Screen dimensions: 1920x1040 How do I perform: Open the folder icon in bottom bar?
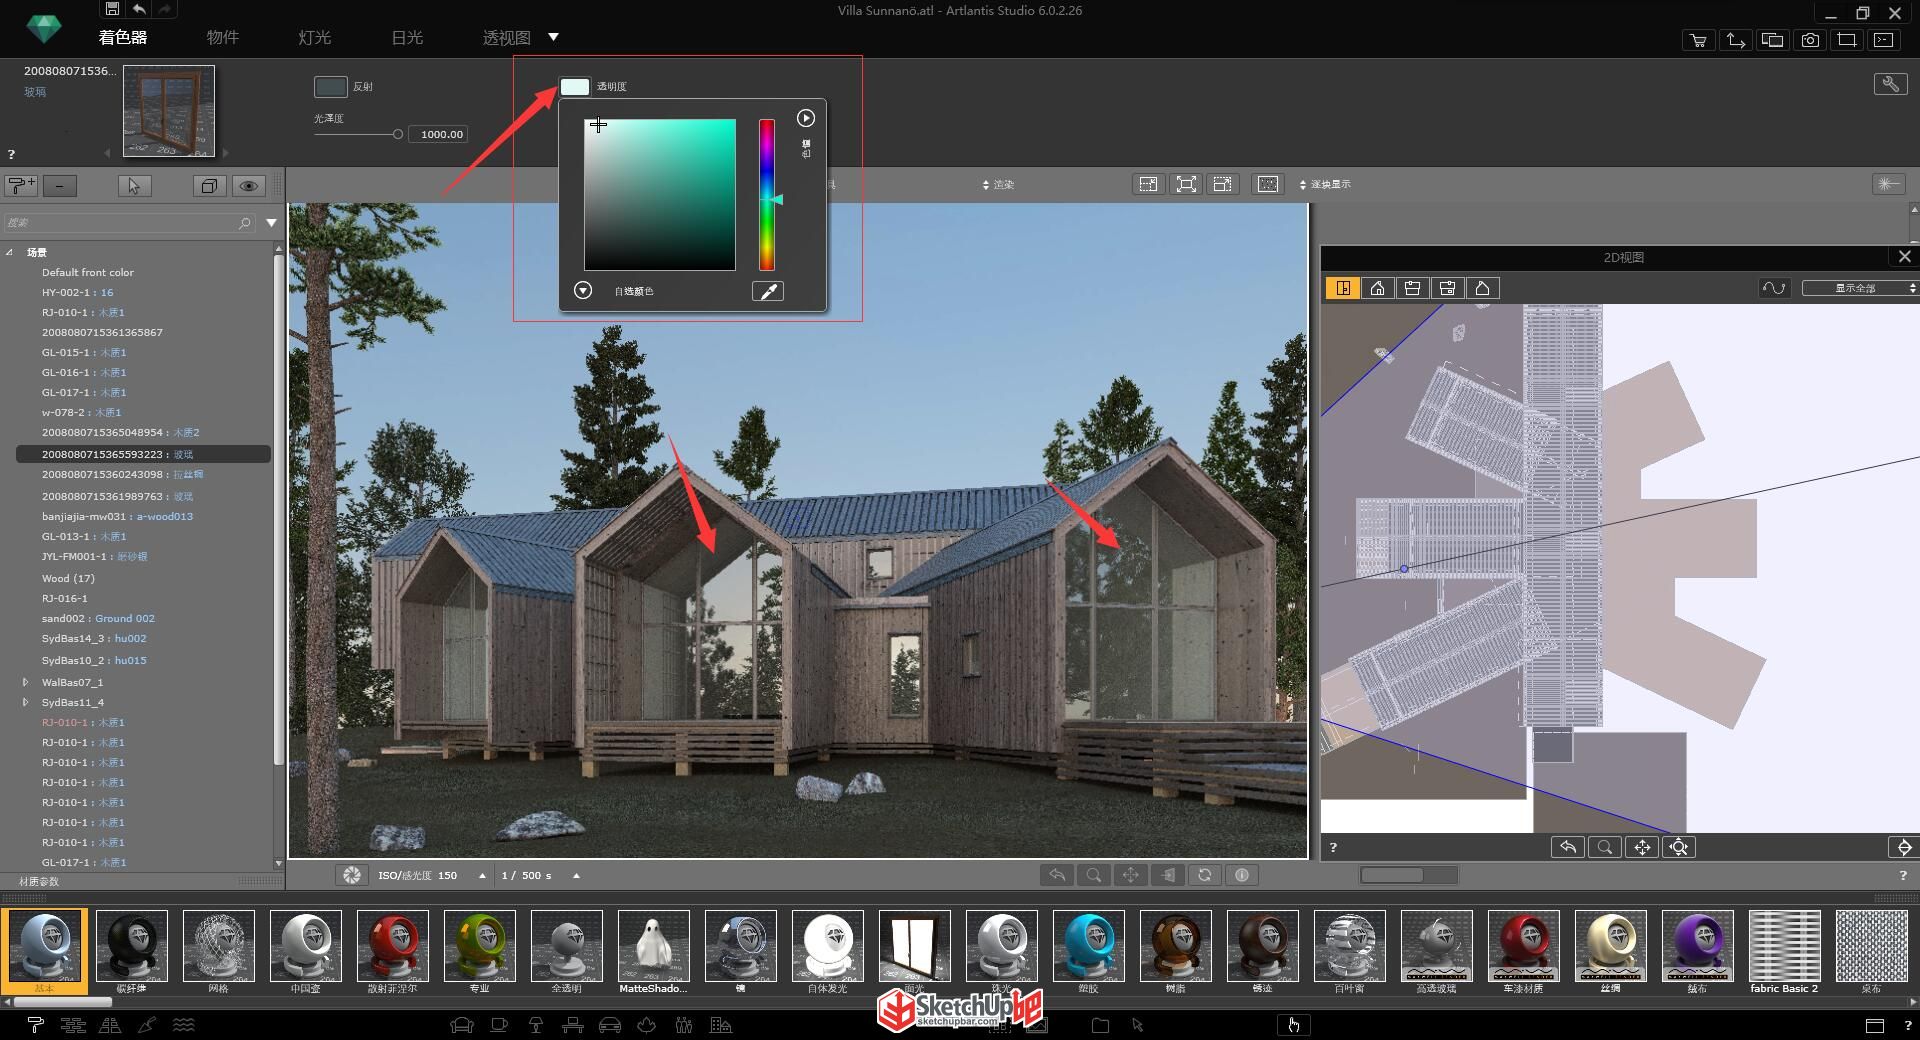(1100, 1025)
